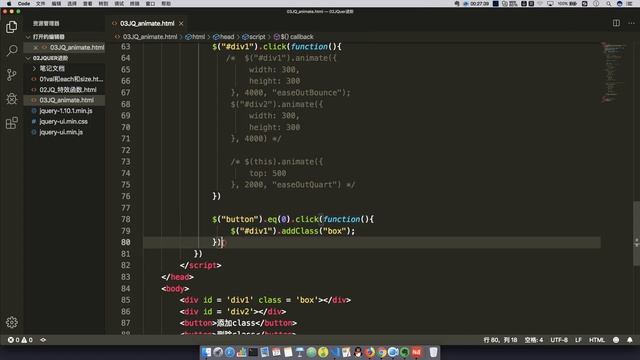Image resolution: width=640 pixels, height=360 pixels.
Task: Open Safari compass icon in the Dock
Action: [x=230, y=352]
